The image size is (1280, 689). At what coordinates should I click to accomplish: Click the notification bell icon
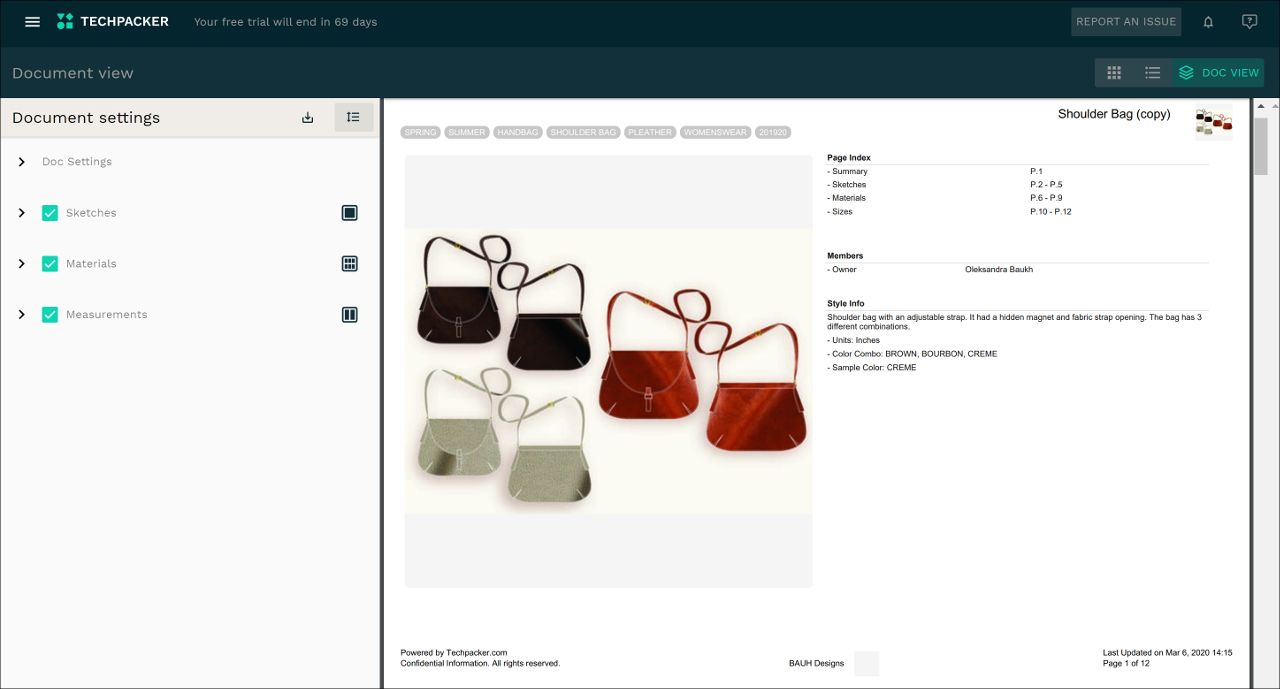click(x=1207, y=21)
